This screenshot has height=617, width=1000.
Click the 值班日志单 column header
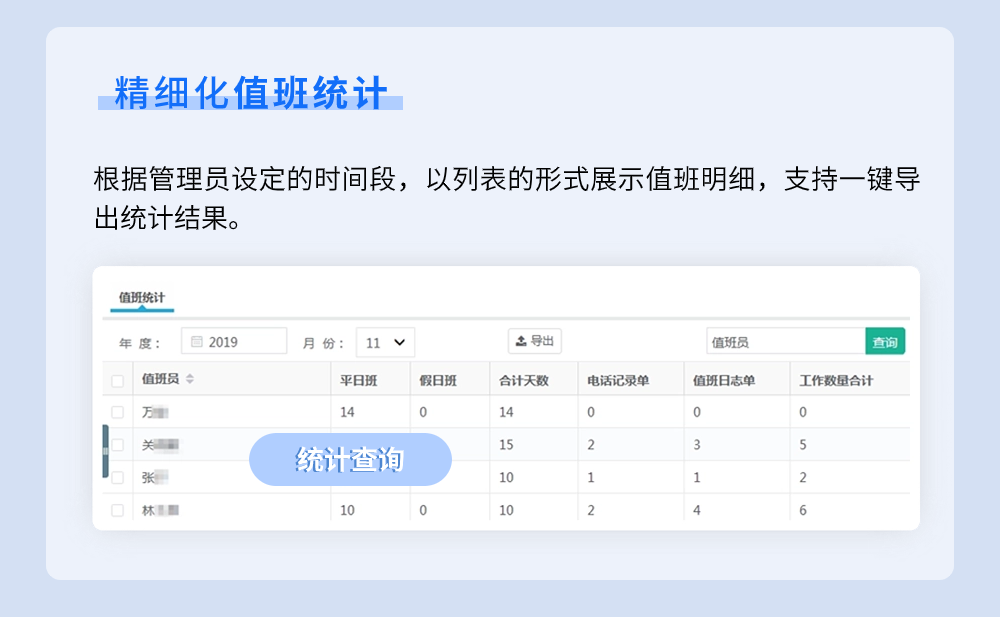(723, 380)
